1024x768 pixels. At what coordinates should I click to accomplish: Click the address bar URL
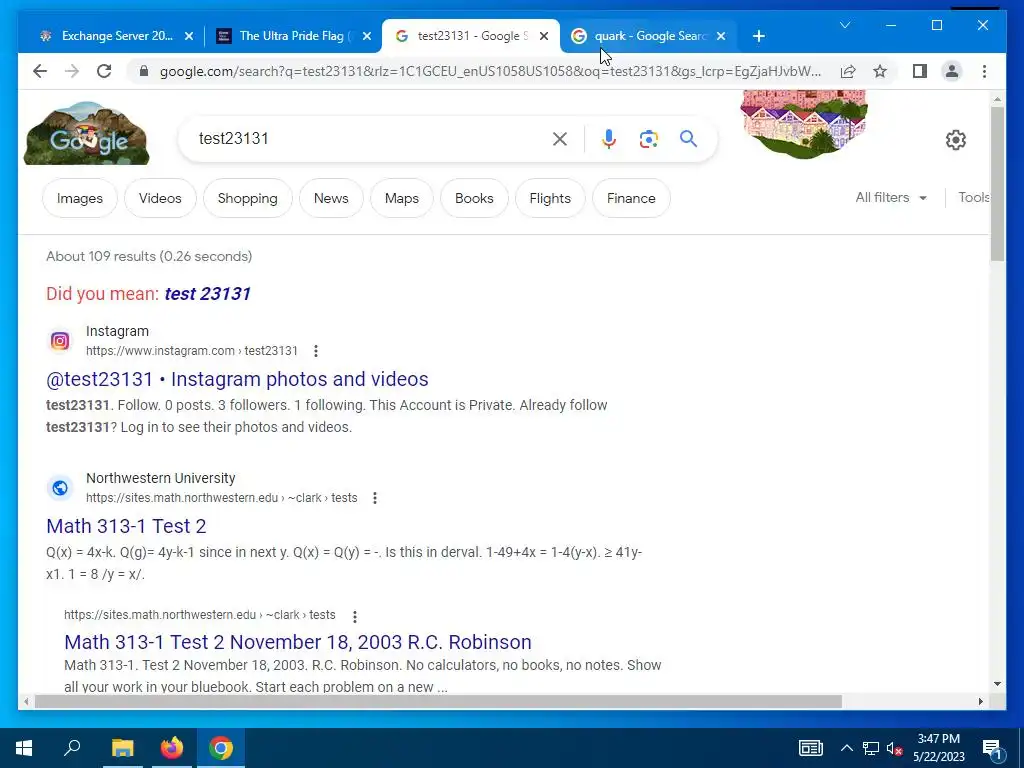tap(490, 71)
